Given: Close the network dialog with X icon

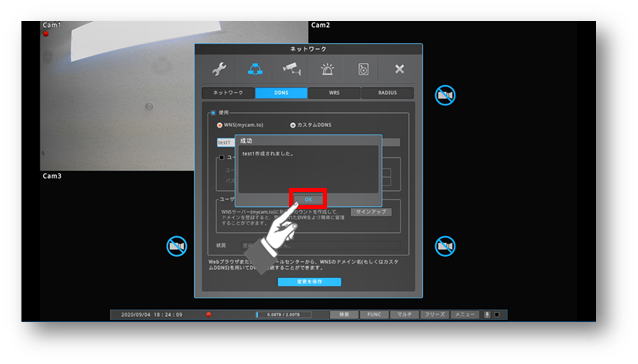Looking at the screenshot, I should tap(399, 69).
